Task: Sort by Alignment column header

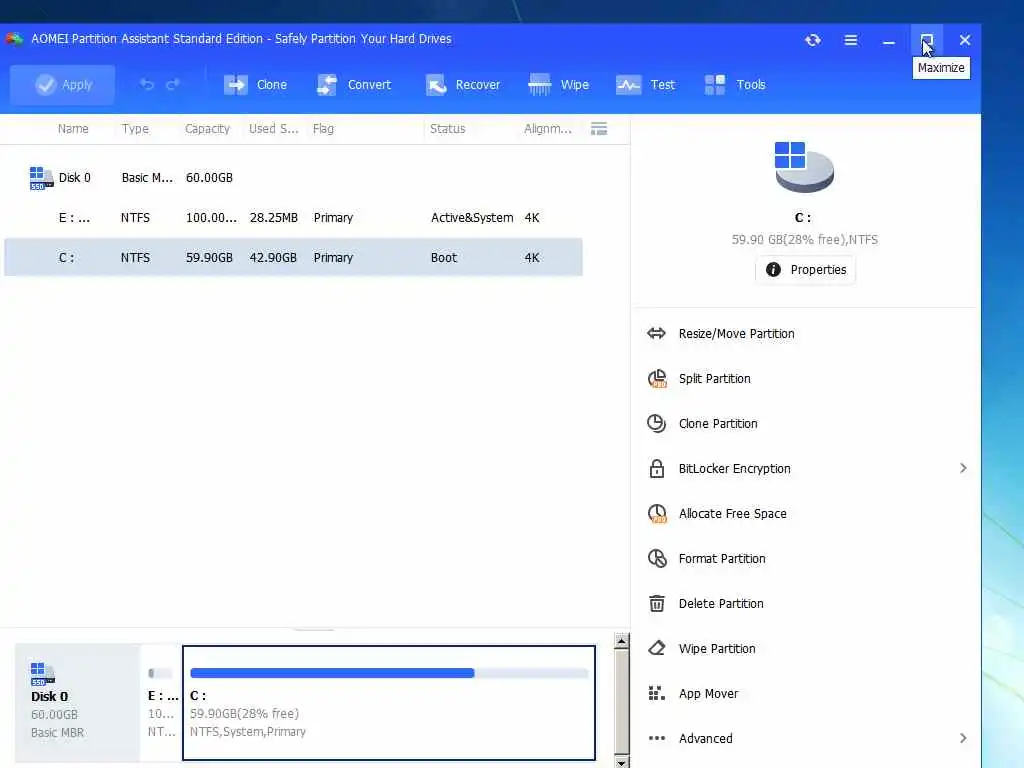Action: click(x=547, y=129)
